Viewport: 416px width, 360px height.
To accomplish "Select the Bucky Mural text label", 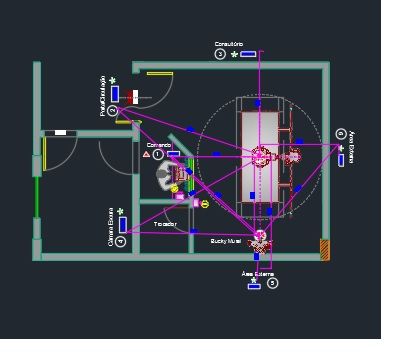I will [226, 241].
